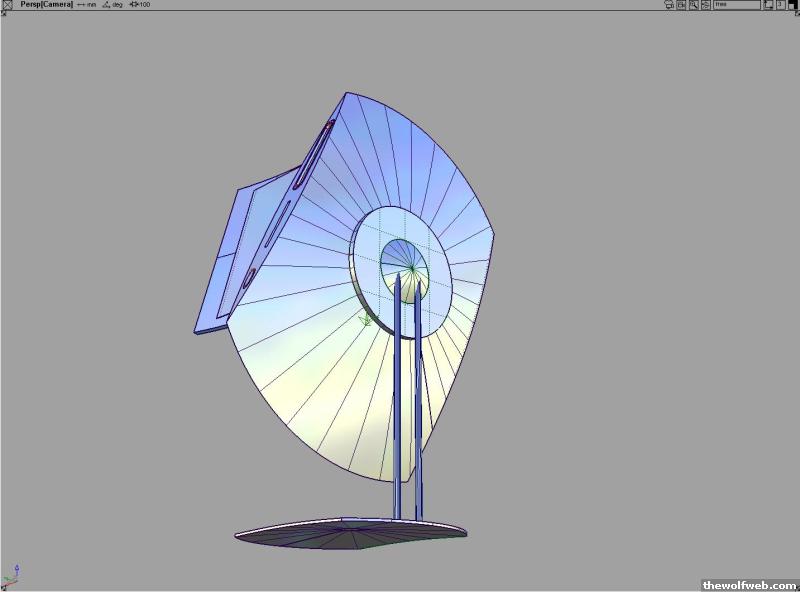Toggle the icon right of the 'free' field
800x592 pixels.
point(768,5)
